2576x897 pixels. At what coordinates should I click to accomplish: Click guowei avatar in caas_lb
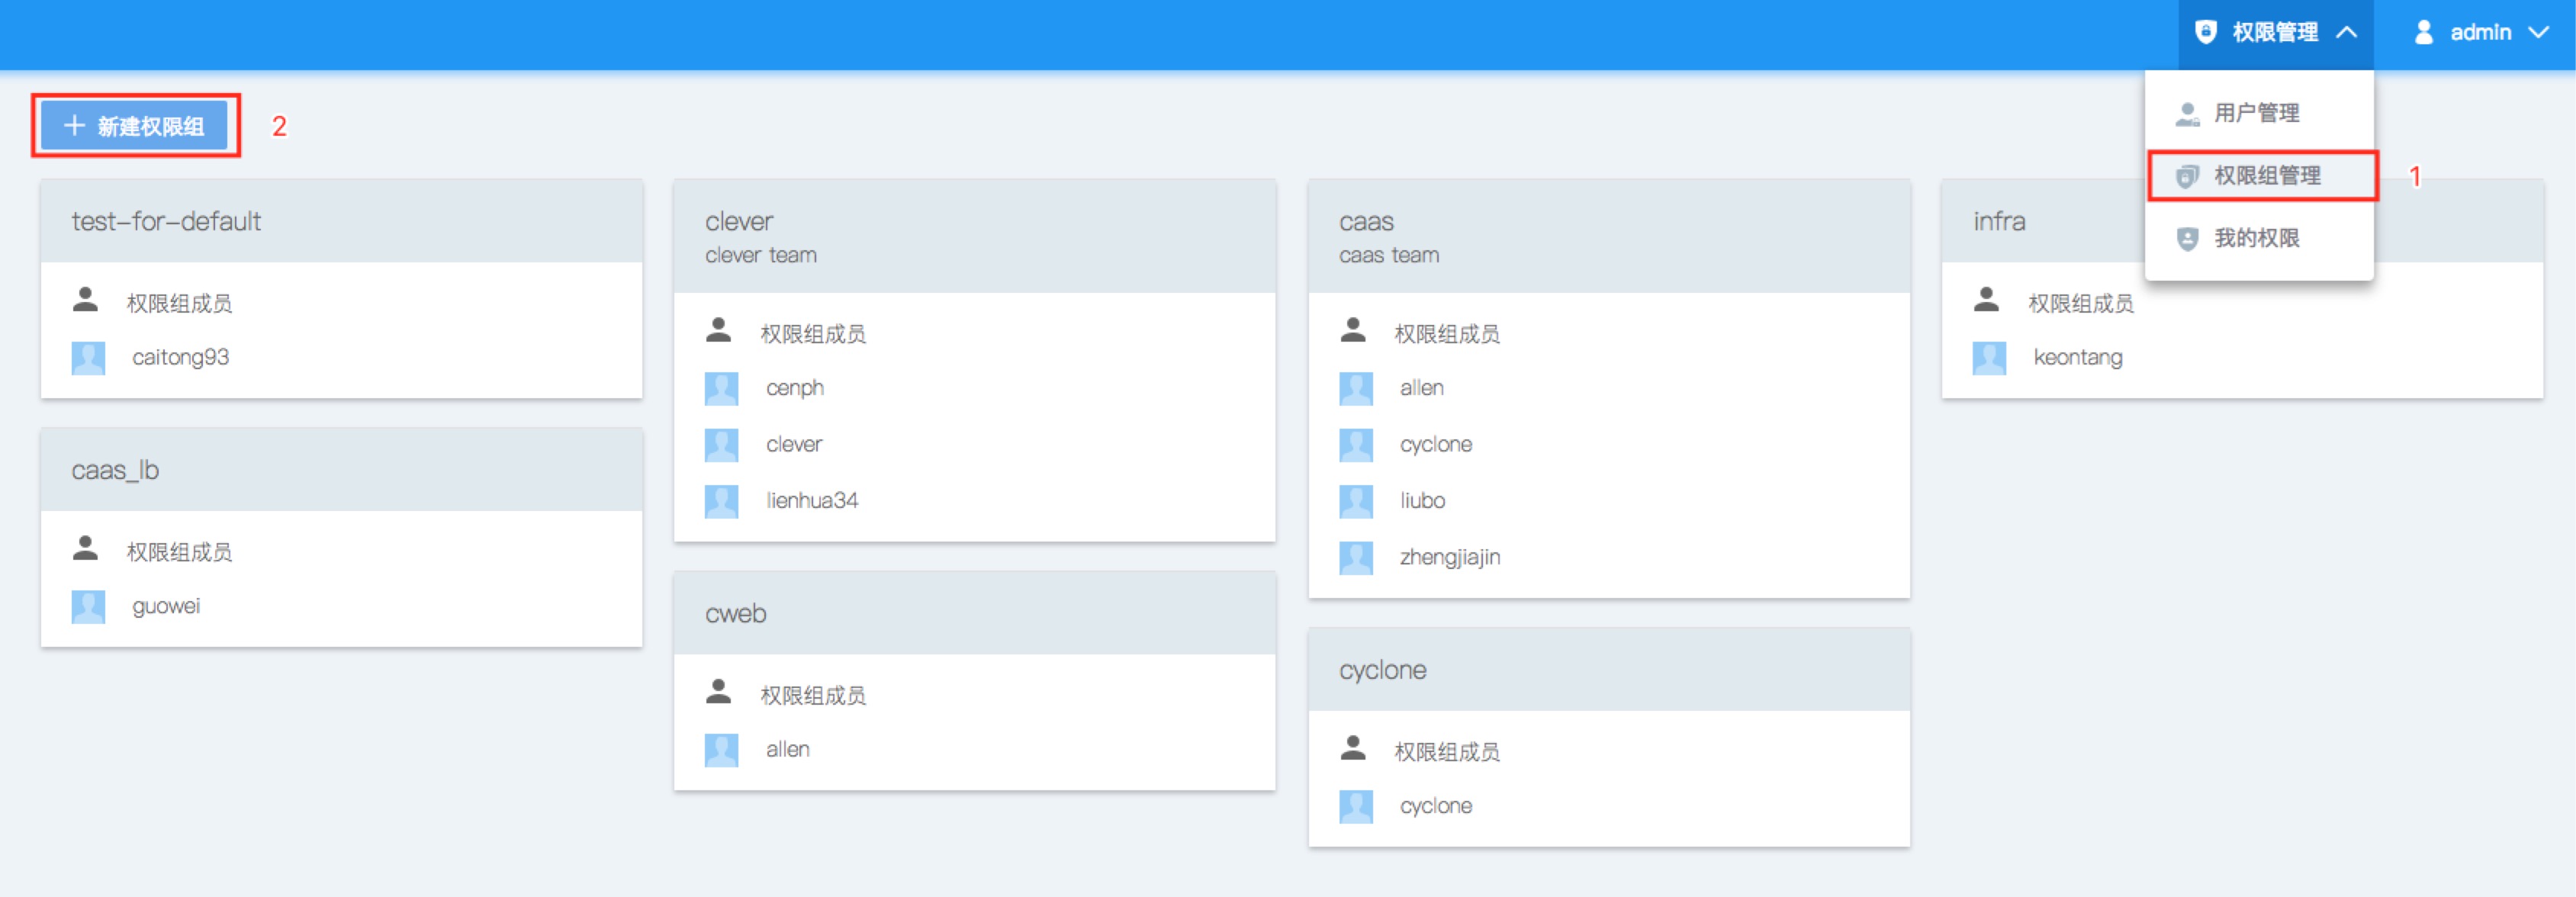(88, 607)
